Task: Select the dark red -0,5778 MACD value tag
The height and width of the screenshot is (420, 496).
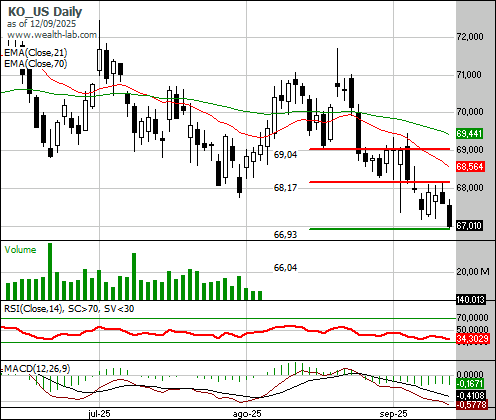Action: [x=471, y=405]
